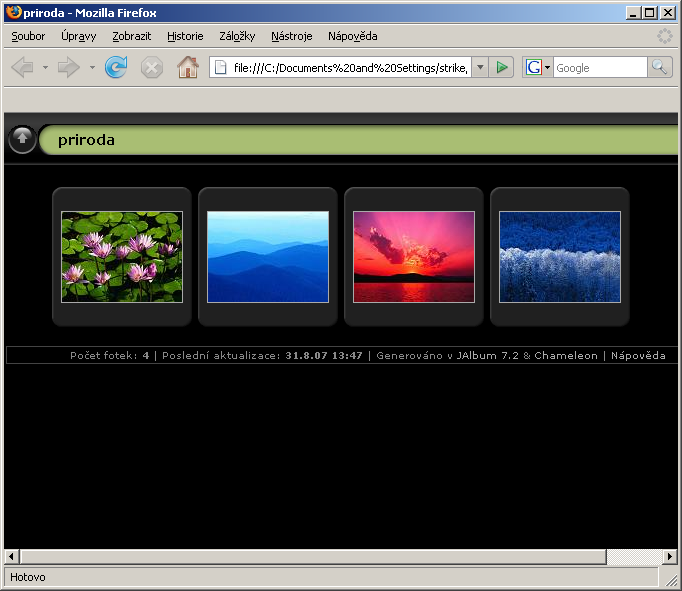This screenshot has width=682, height=591.
Task: Click the priroda album title
Action: pyautogui.click(x=86, y=140)
